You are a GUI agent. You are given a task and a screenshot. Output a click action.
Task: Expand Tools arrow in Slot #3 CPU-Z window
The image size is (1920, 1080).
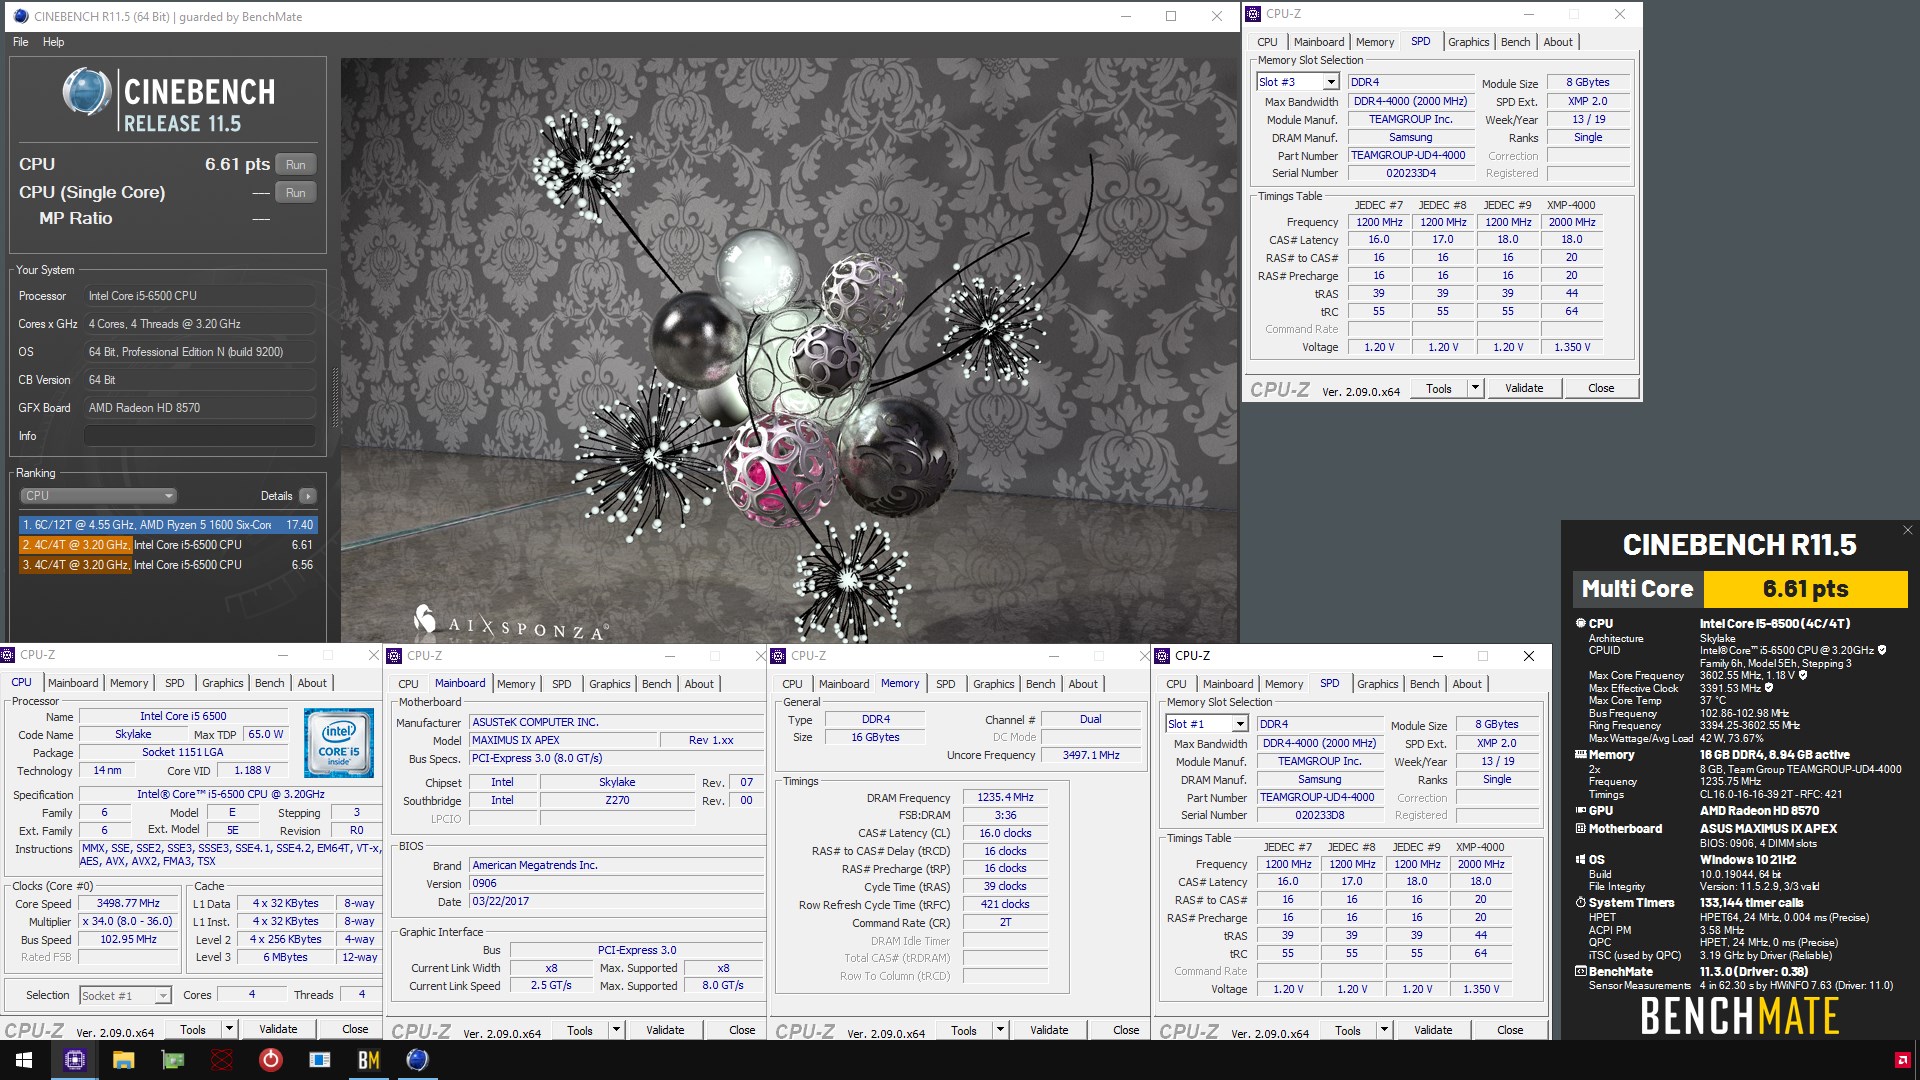[1475, 388]
